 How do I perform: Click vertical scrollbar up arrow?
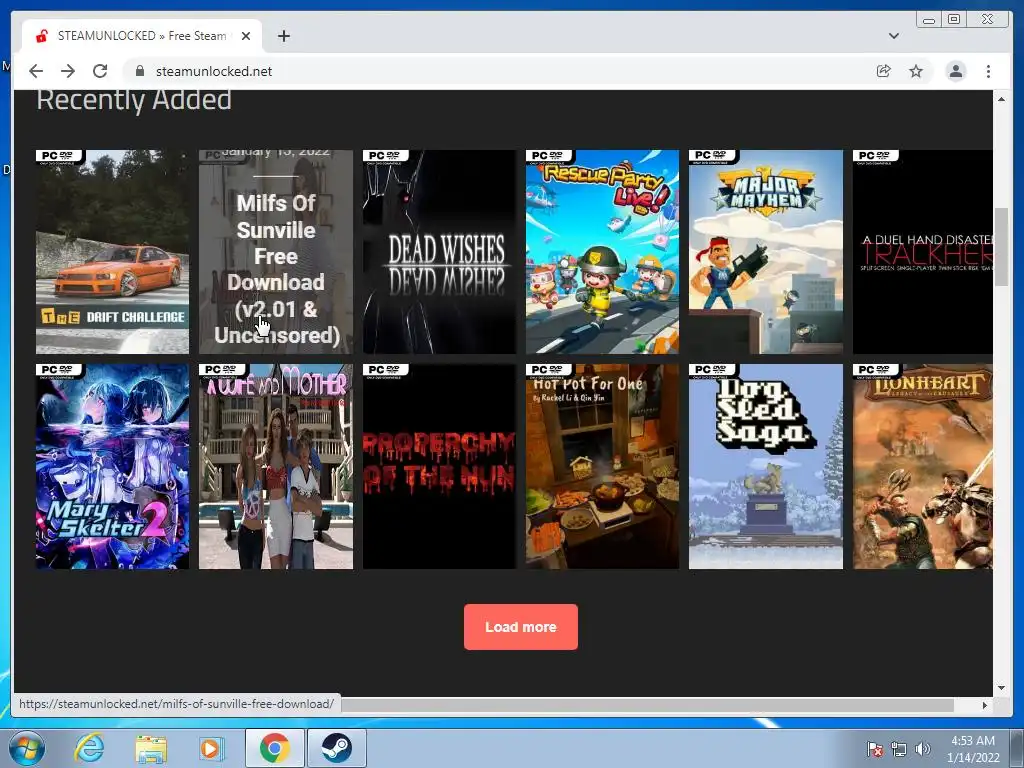coord(1001,99)
